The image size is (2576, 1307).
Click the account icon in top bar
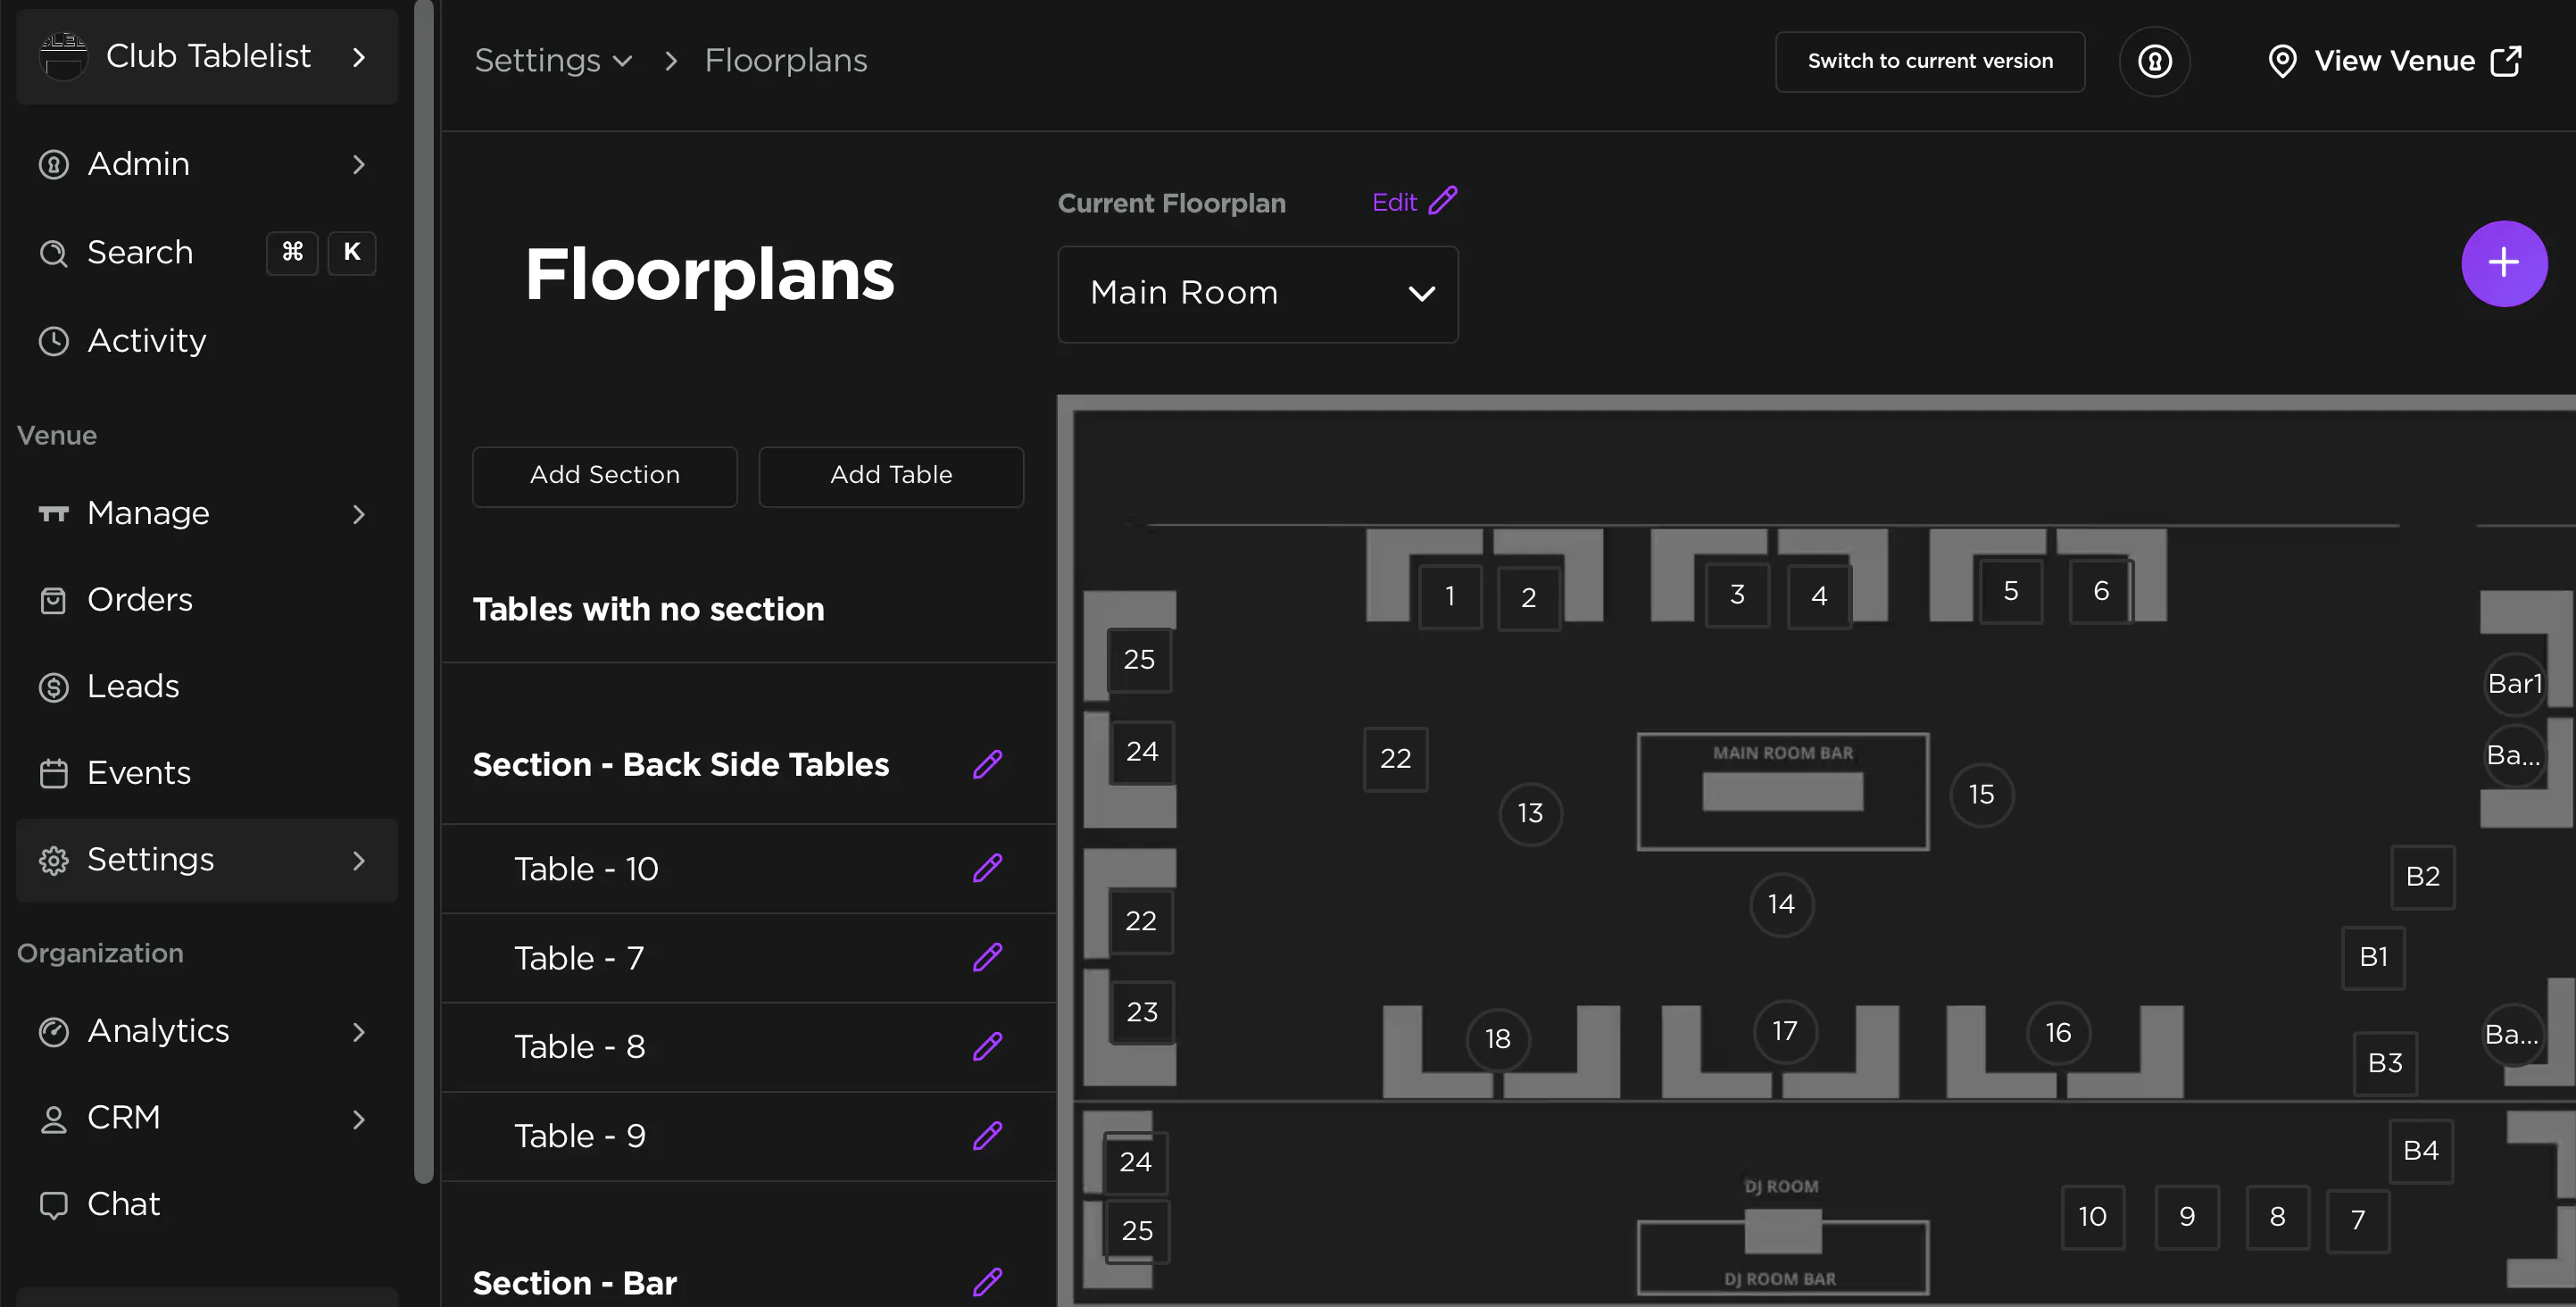pos(2154,61)
